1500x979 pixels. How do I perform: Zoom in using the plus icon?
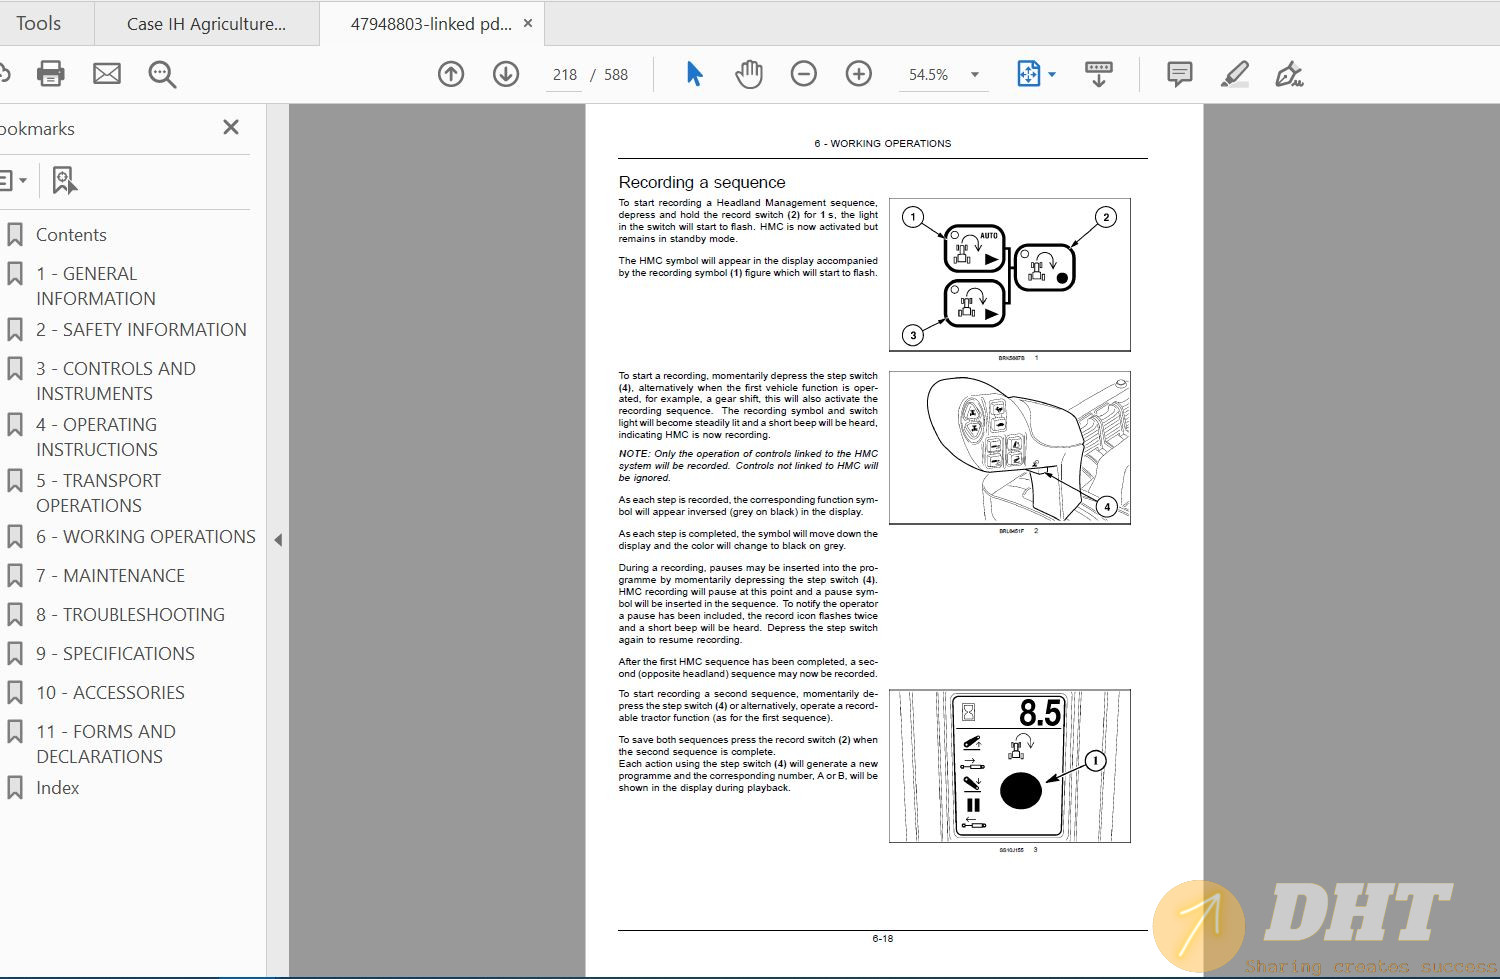pos(858,74)
